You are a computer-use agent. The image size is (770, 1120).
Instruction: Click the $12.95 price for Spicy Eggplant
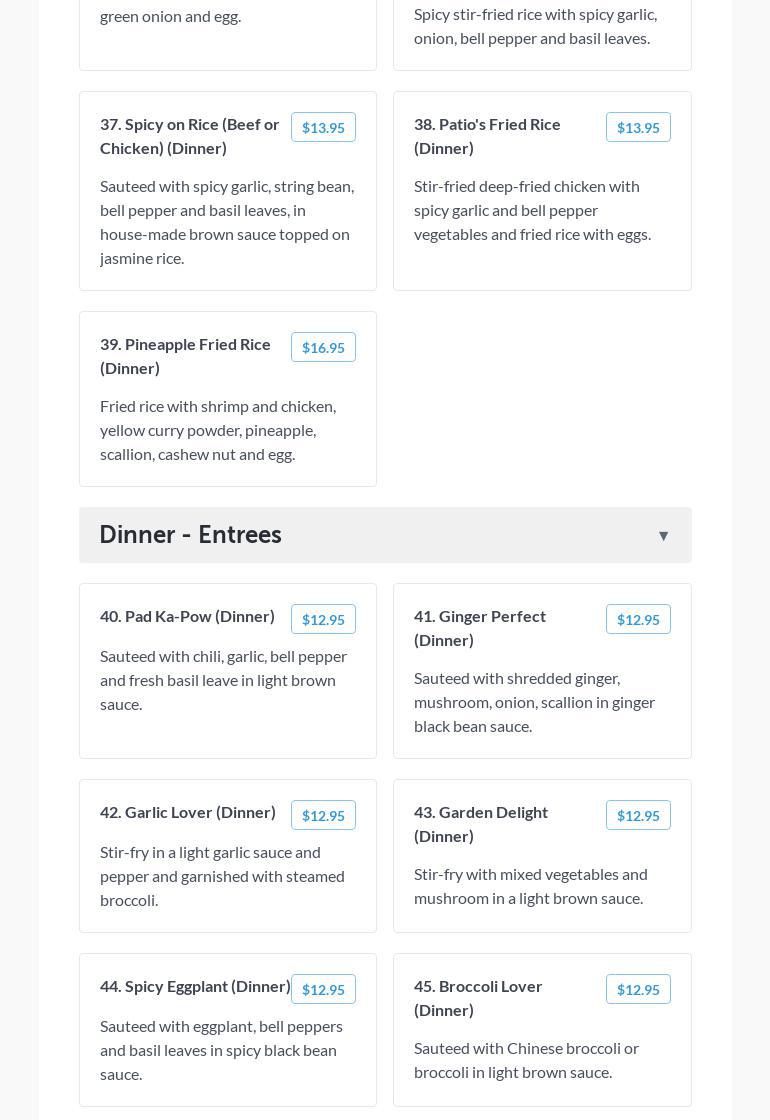tap(323, 990)
